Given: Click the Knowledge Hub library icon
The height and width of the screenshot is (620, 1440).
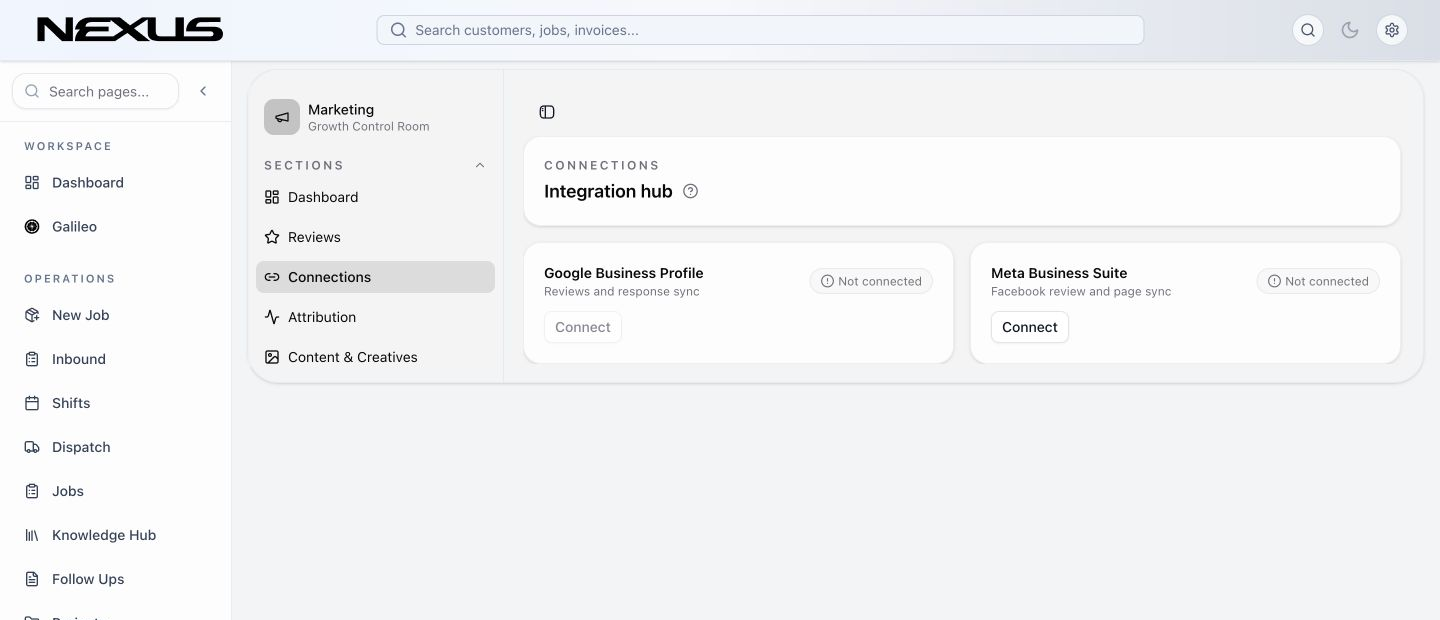Looking at the screenshot, I should click(x=32, y=535).
